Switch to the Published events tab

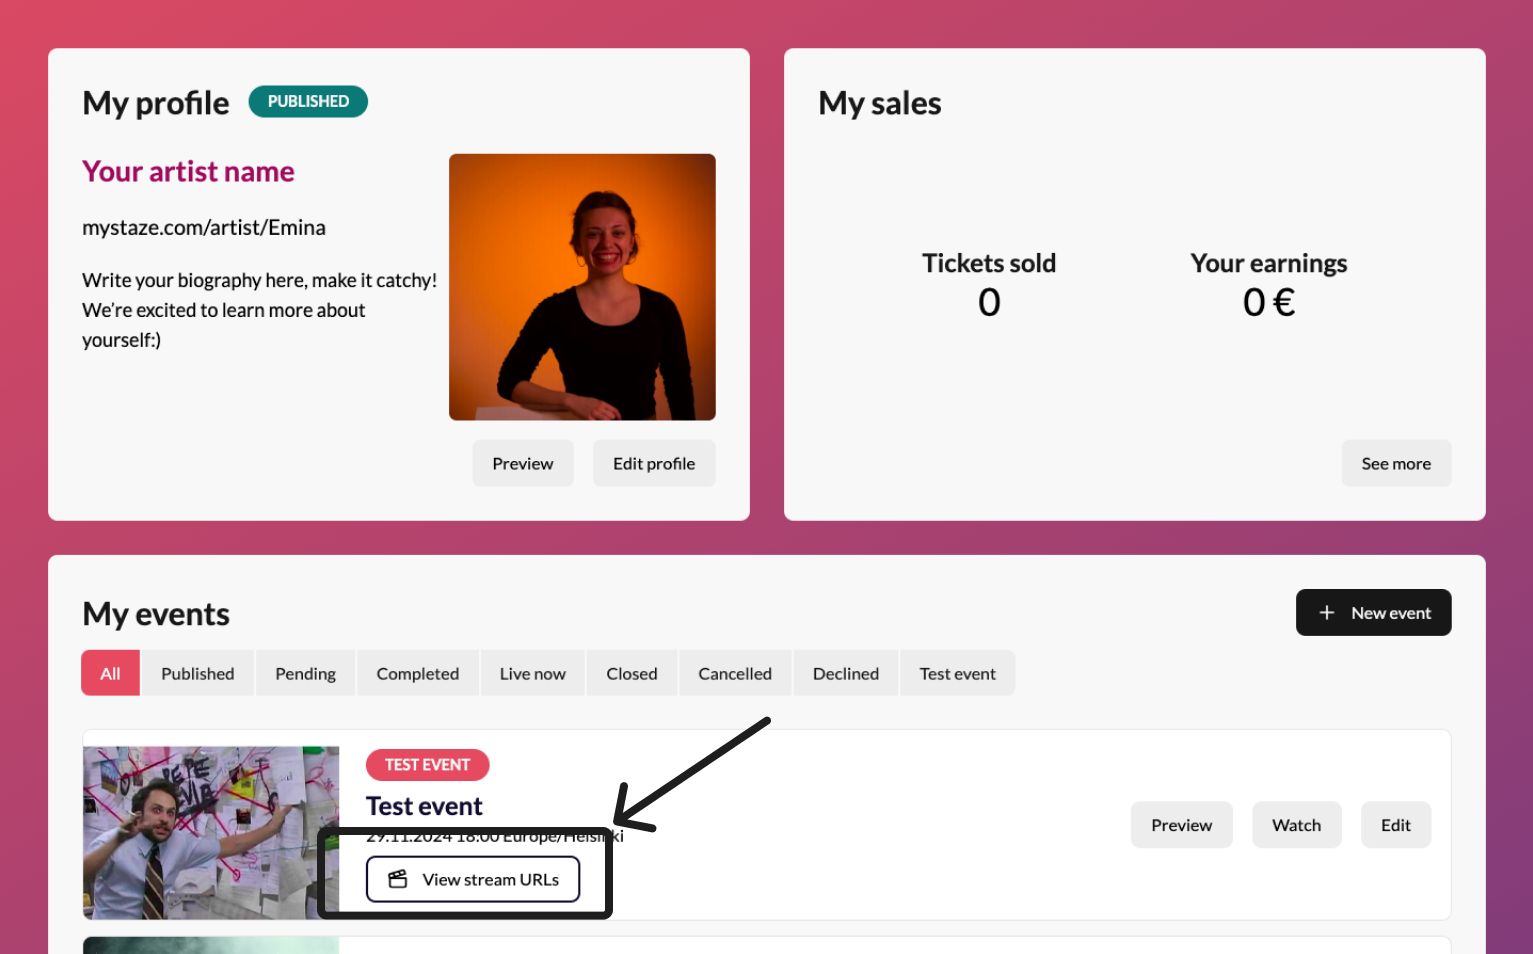click(x=197, y=674)
